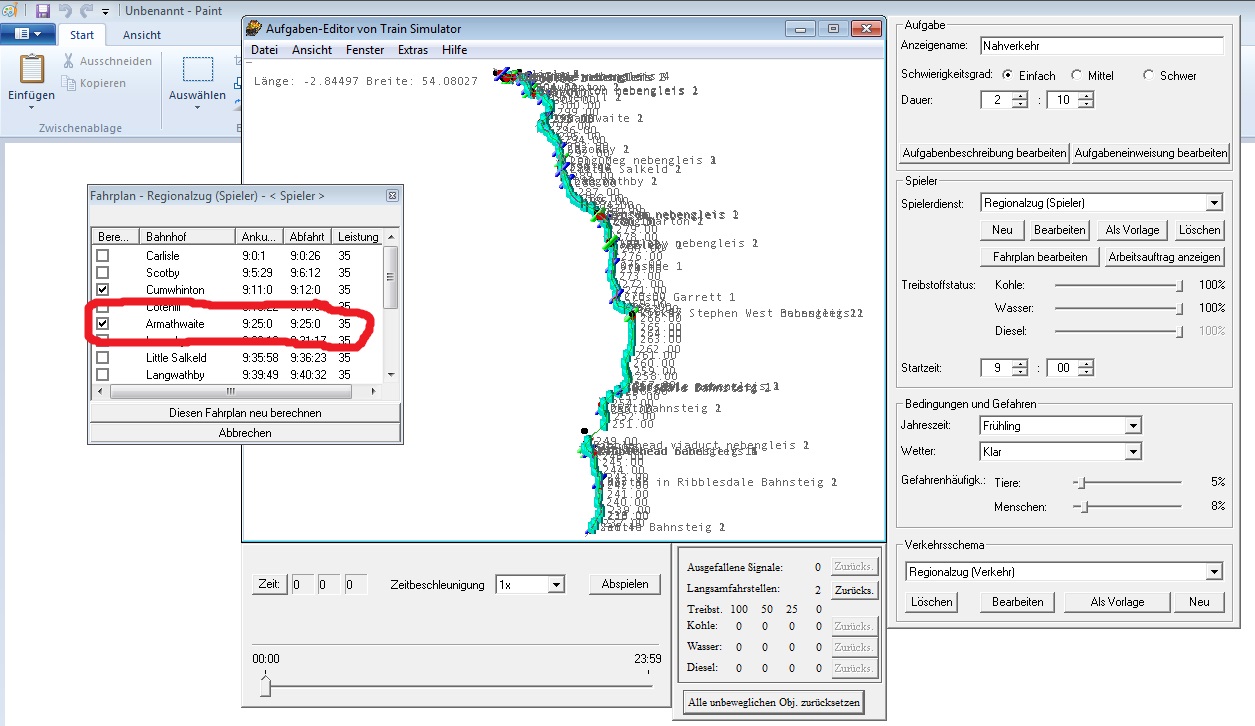The width and height of the screenshot is (1255, 726).
Task: Select the Mittel difficulty radio button
Action: [x=1076, y=75]
